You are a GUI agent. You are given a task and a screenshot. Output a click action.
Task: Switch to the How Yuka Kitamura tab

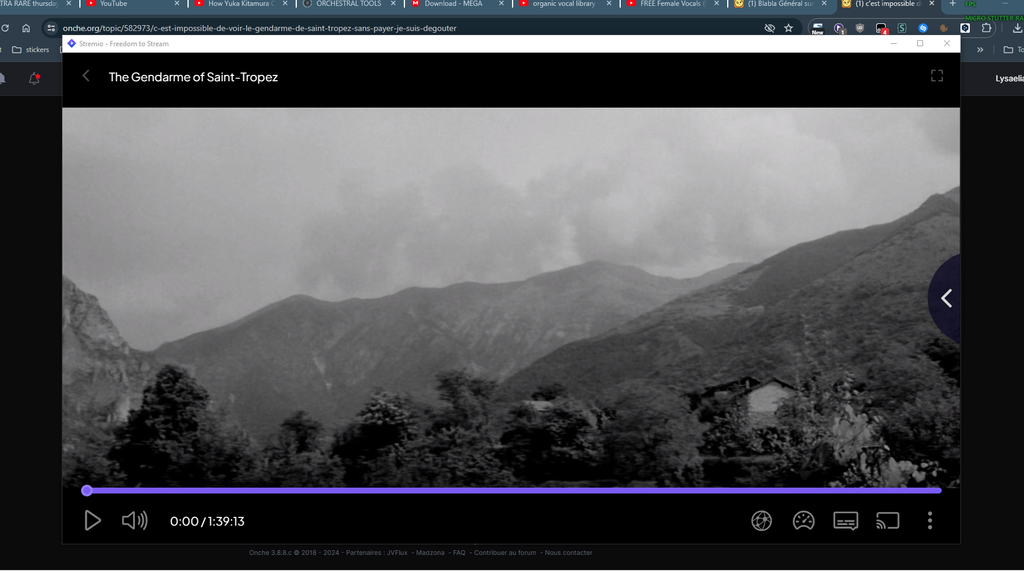(x=241, y=4)
